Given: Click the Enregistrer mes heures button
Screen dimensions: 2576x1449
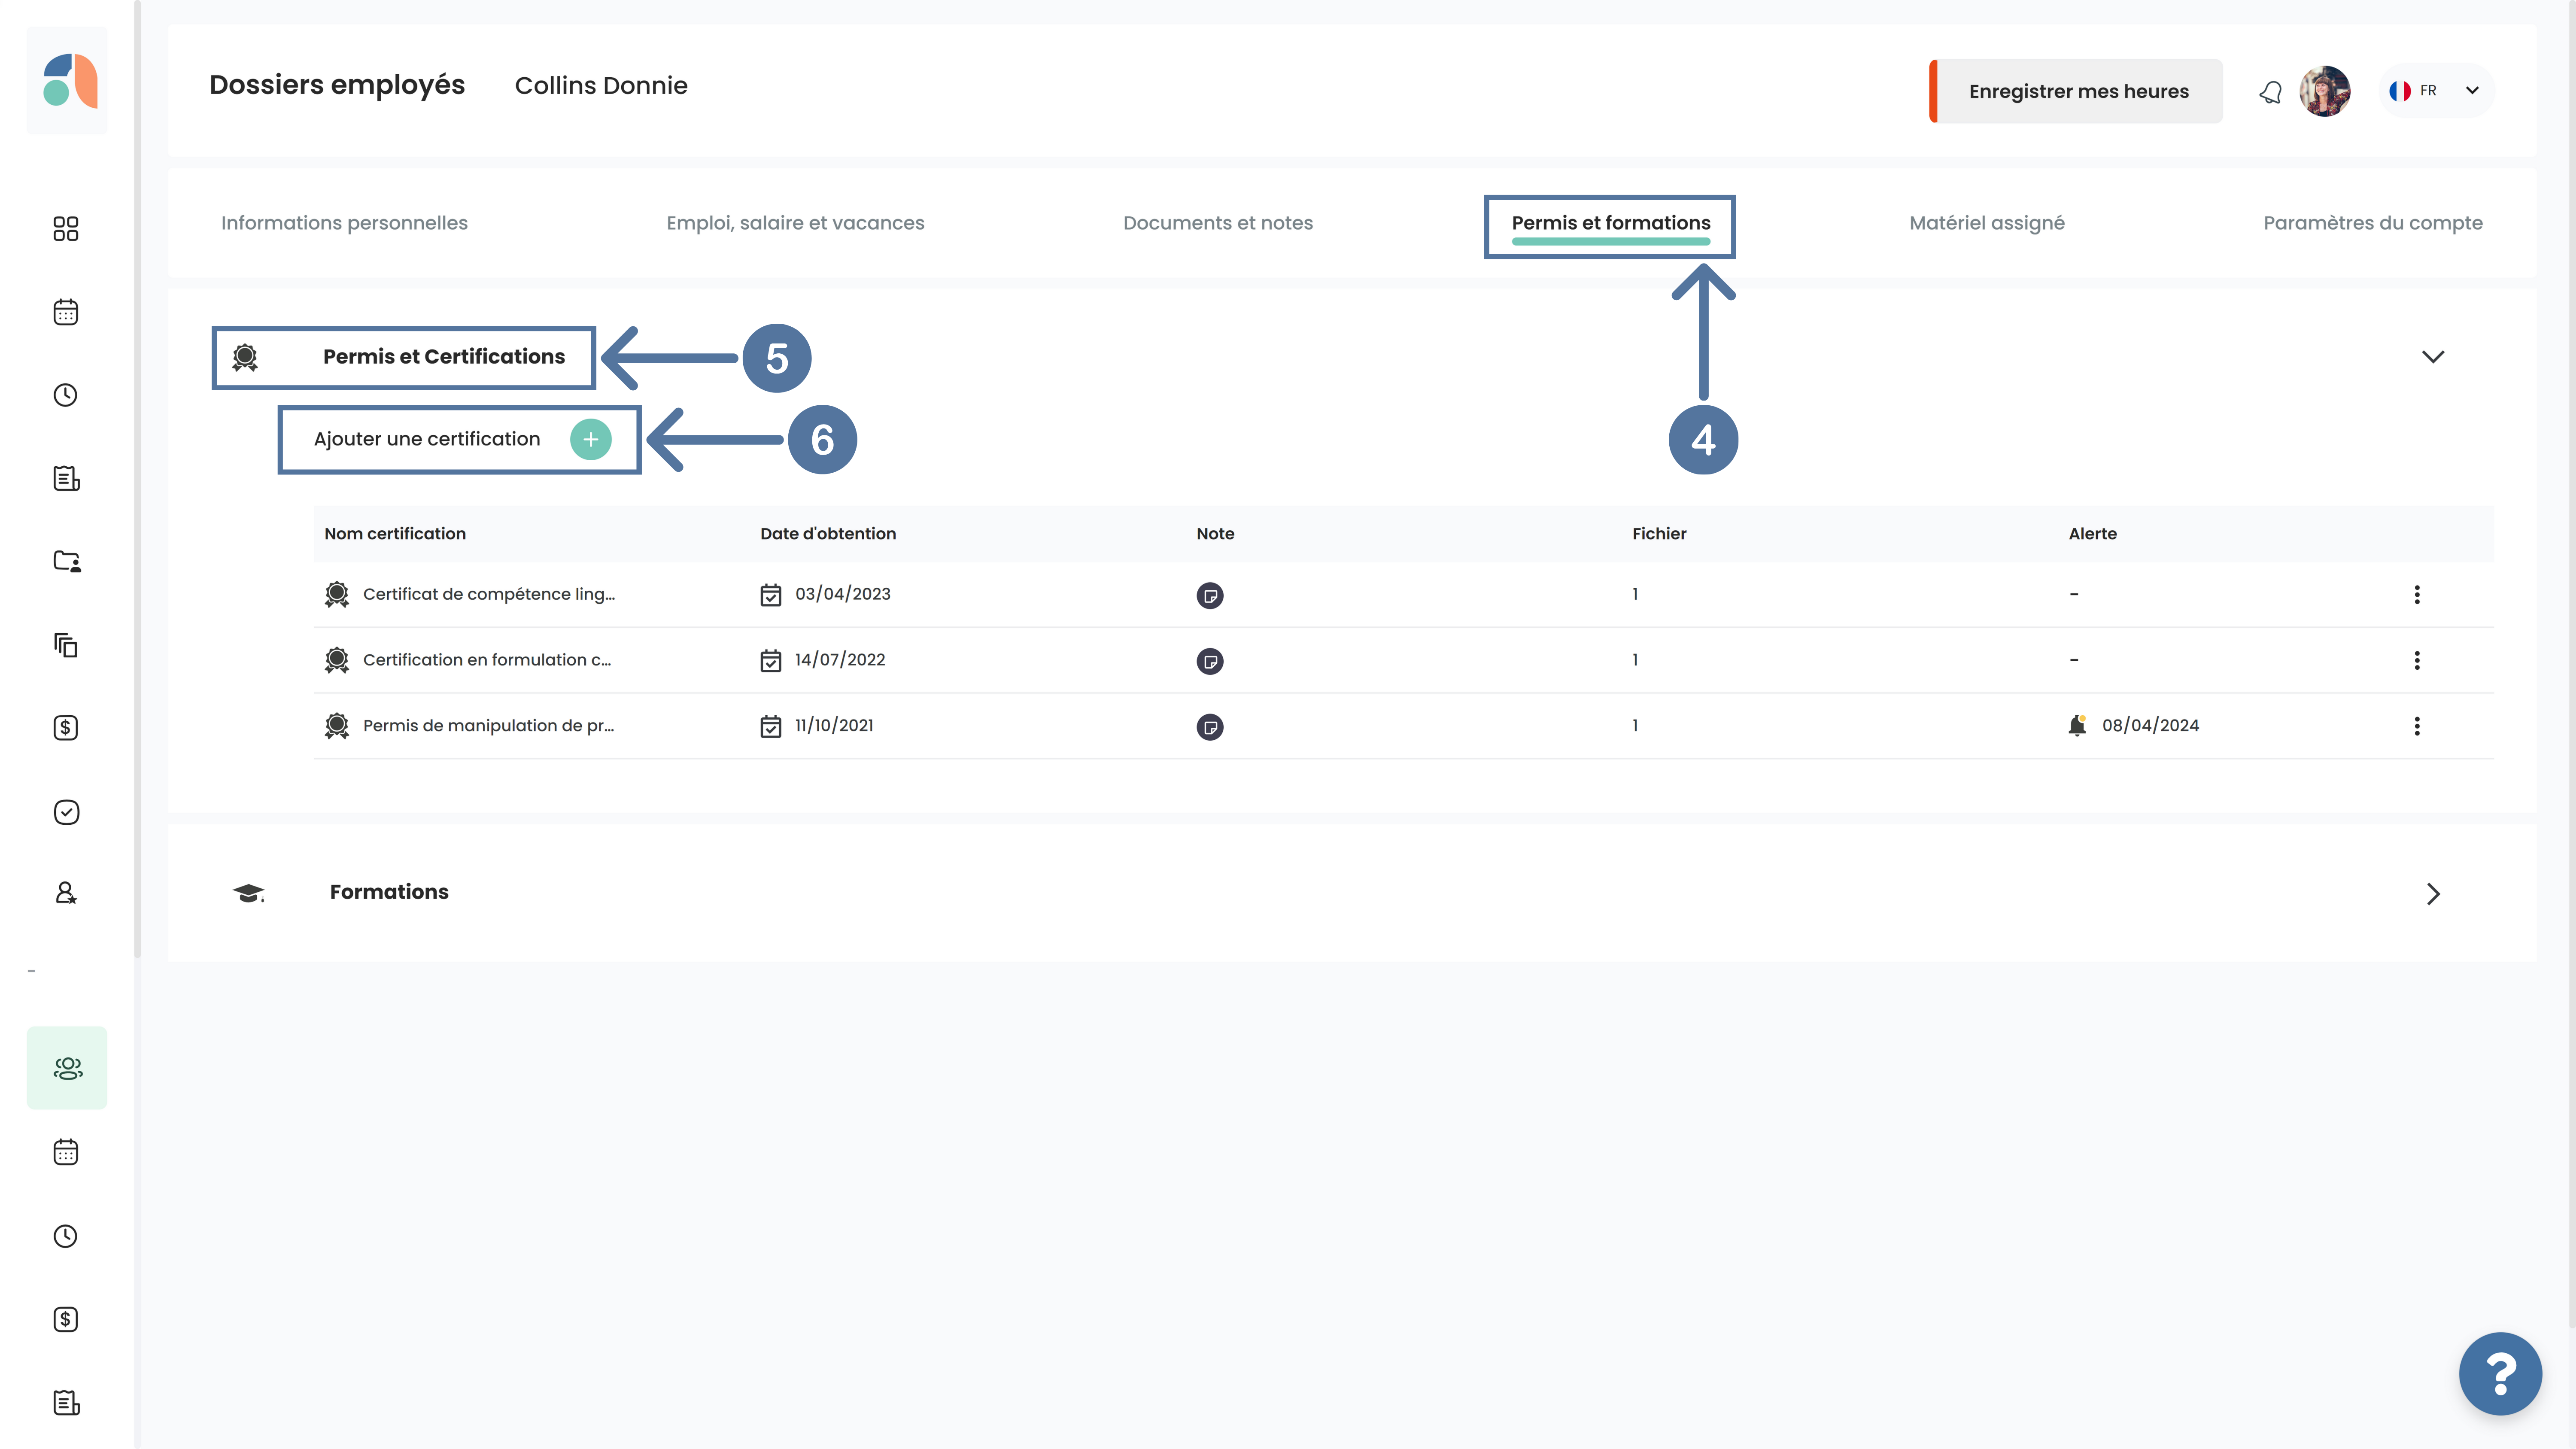Looking at the screenshot, I should tap(2075, 91).
